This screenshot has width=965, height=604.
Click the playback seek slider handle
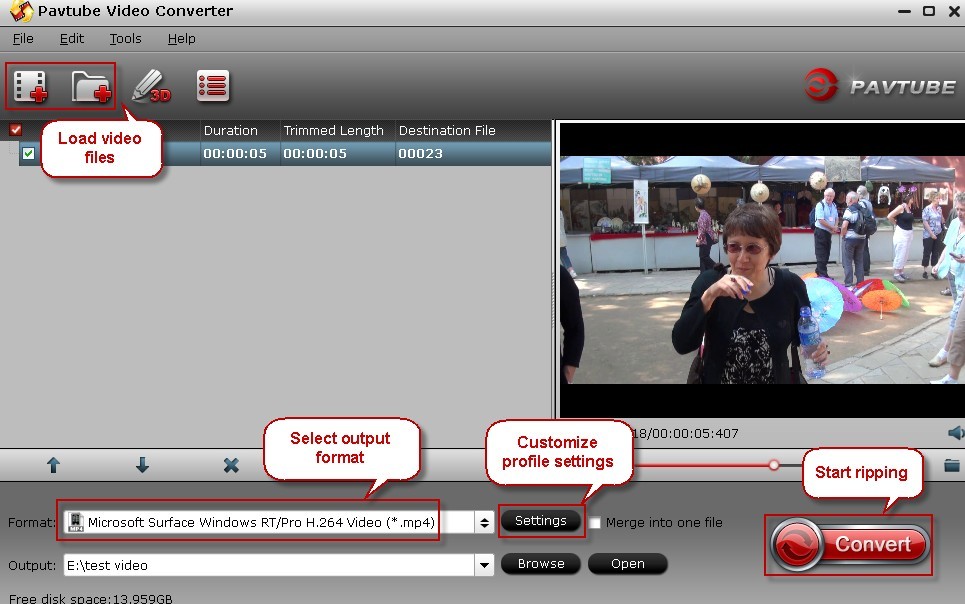(x=774, y=465)
